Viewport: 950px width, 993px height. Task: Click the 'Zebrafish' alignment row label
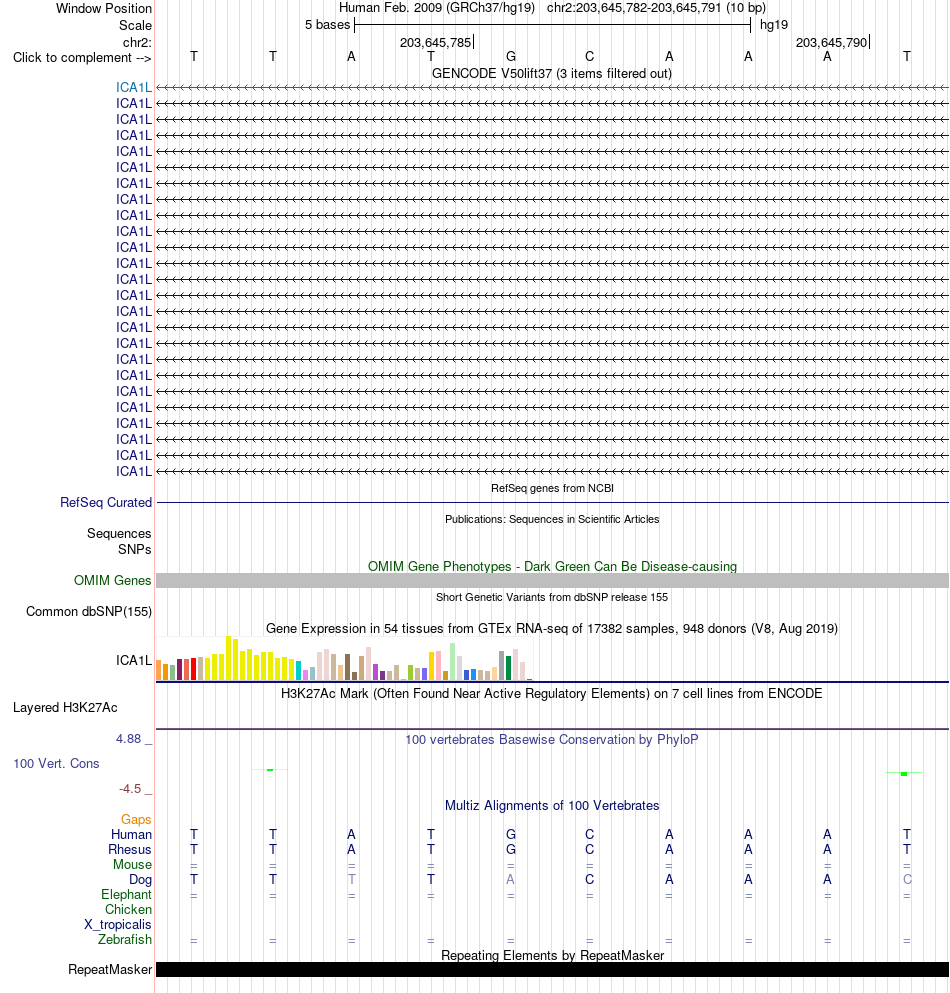click(x=125, y=939)
